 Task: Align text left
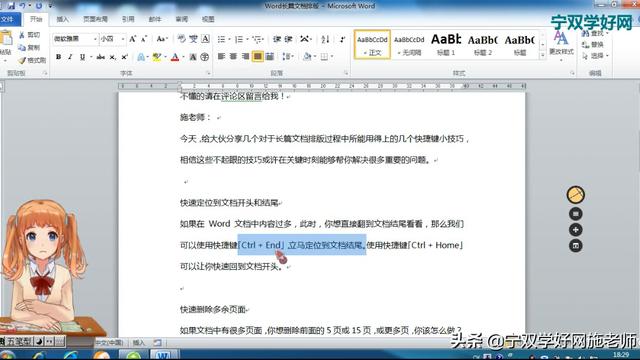pos(221,56)
